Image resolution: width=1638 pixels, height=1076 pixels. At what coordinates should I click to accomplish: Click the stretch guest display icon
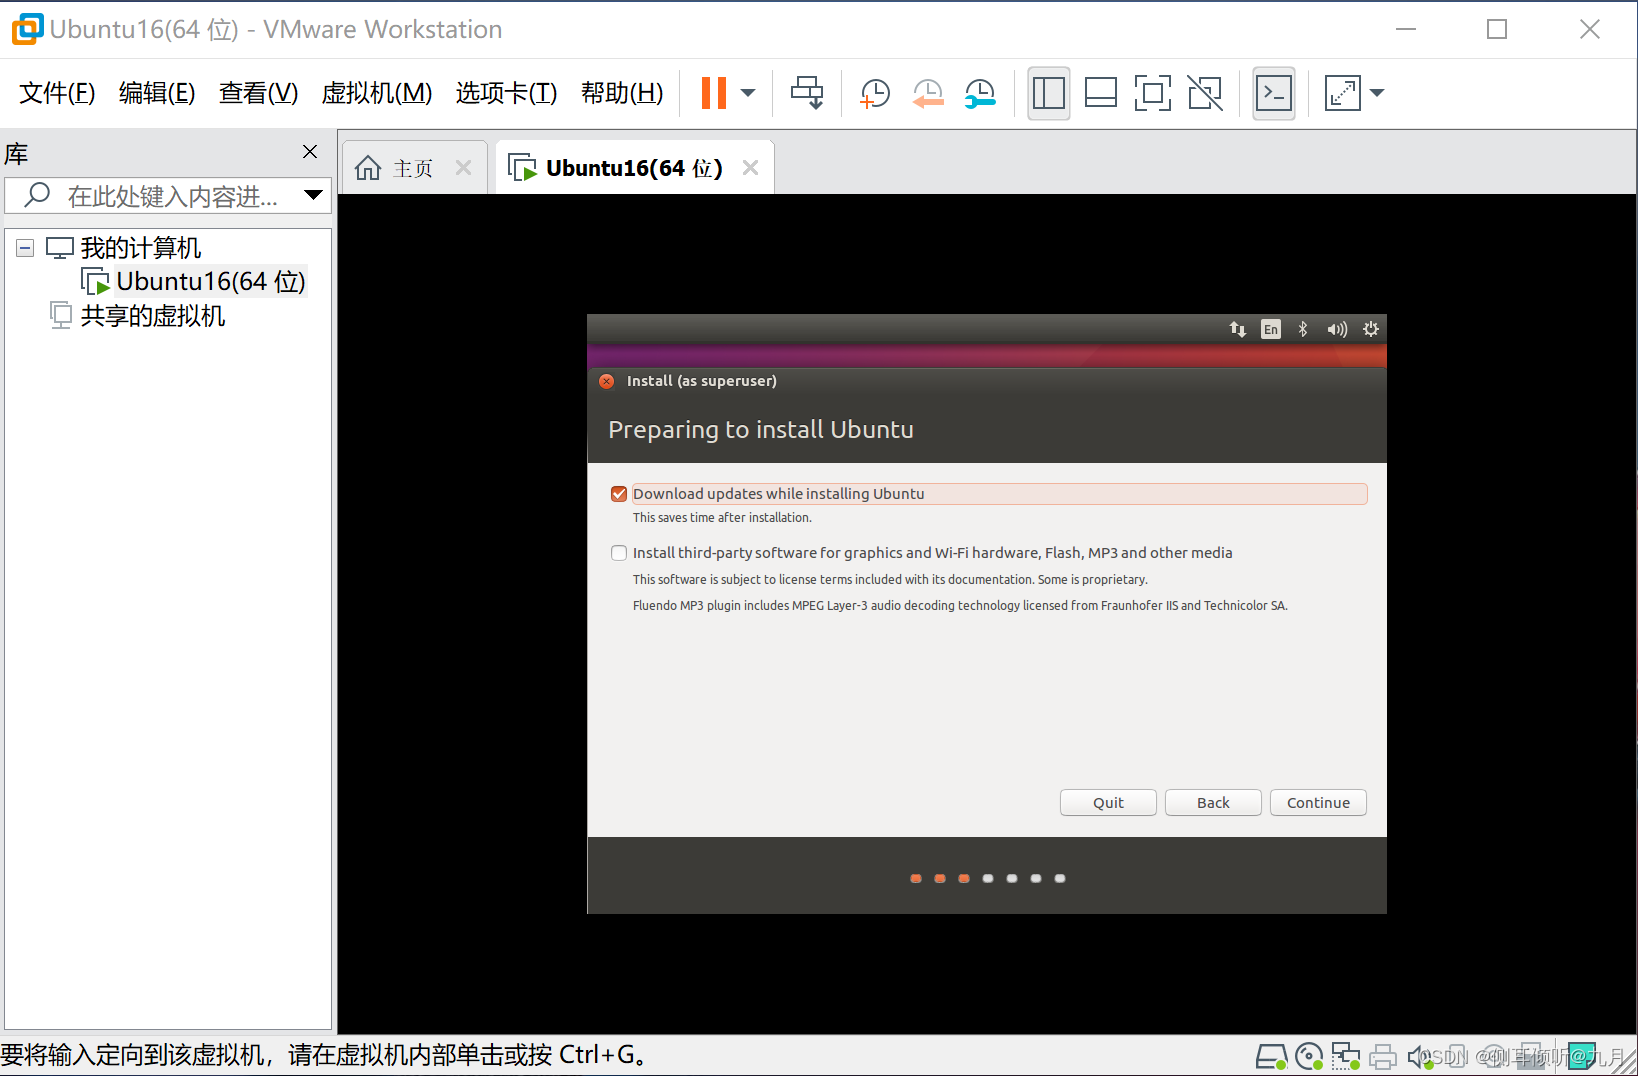coord(1343,93)
